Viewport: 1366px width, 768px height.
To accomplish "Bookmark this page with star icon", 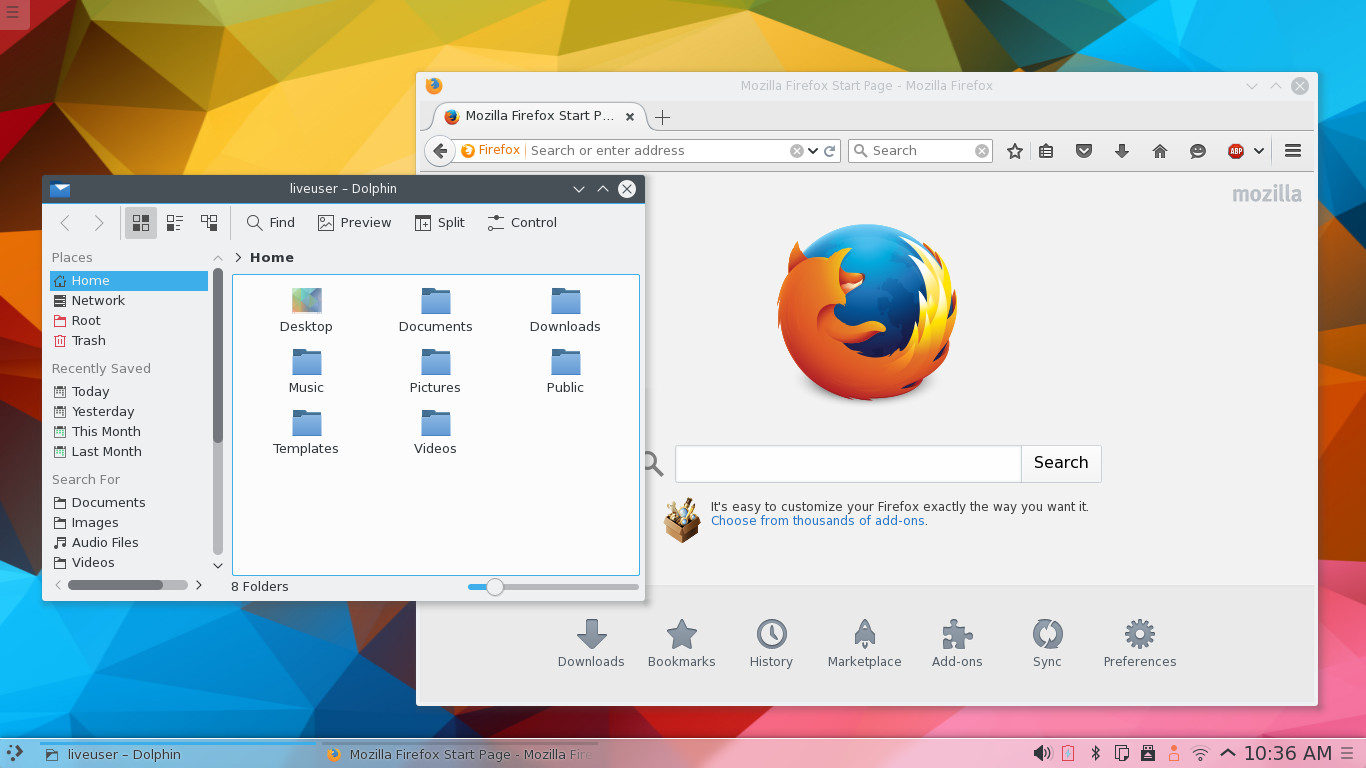I will [x=1015, y=151].
